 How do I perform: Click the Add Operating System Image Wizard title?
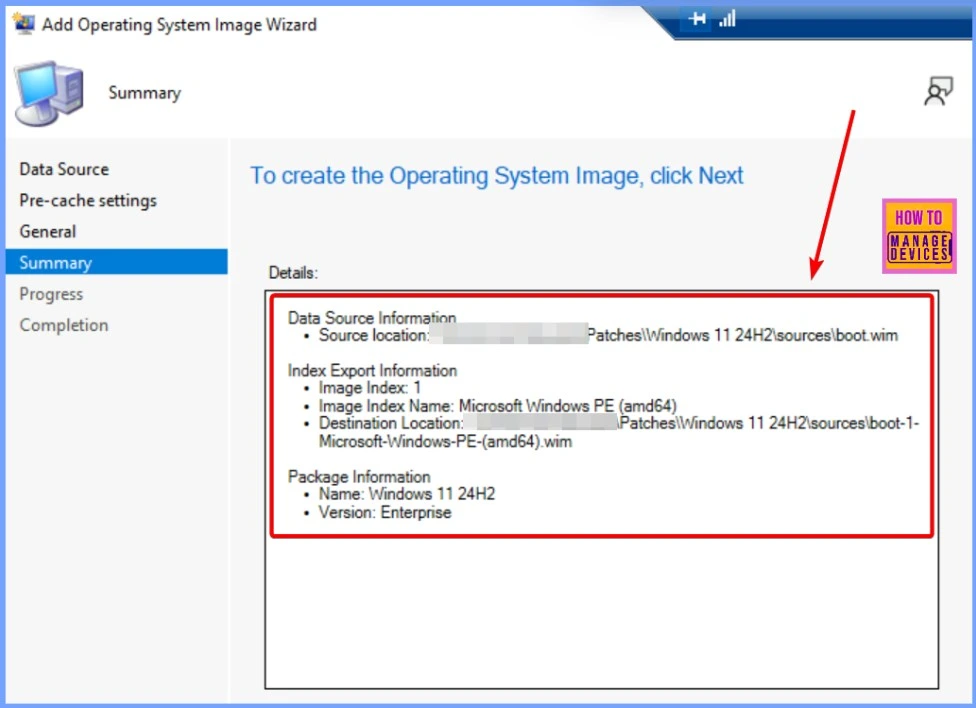[x=179, y=24]
